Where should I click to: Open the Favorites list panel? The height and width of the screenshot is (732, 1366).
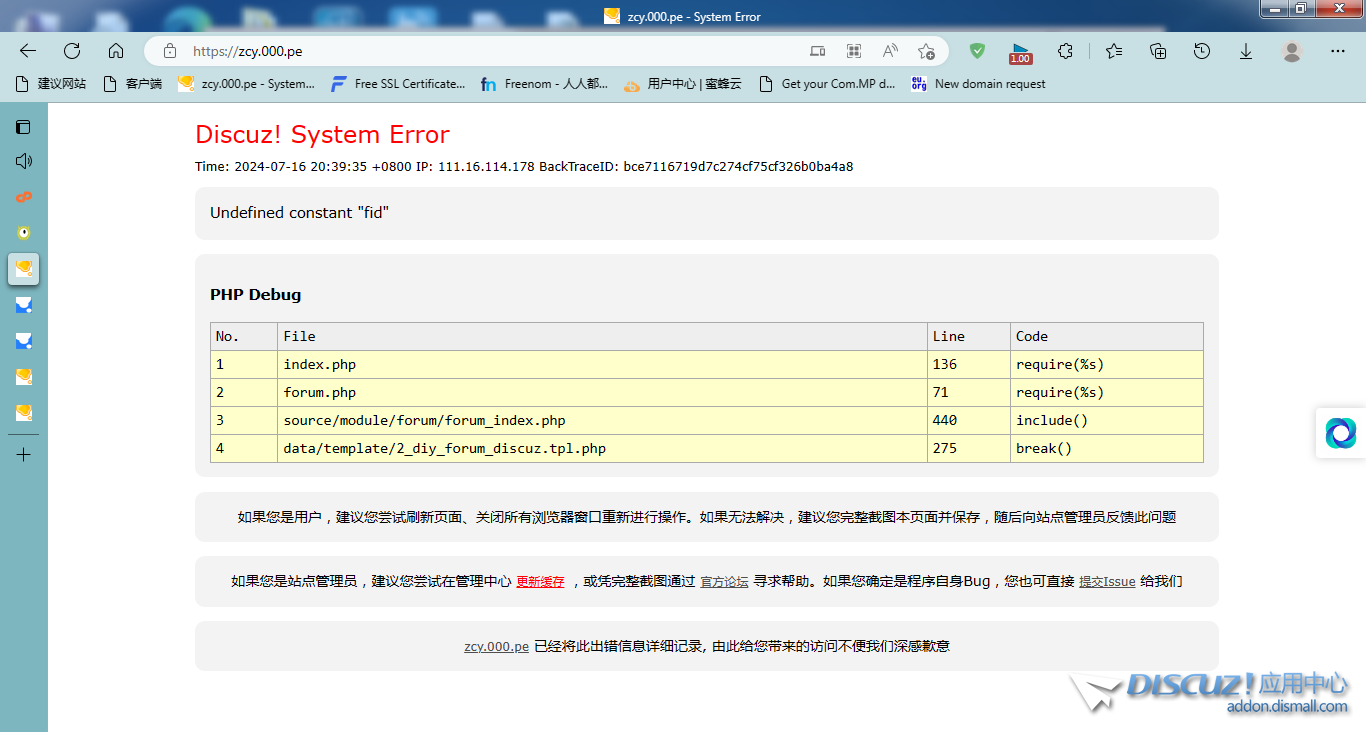[1114, 51]
